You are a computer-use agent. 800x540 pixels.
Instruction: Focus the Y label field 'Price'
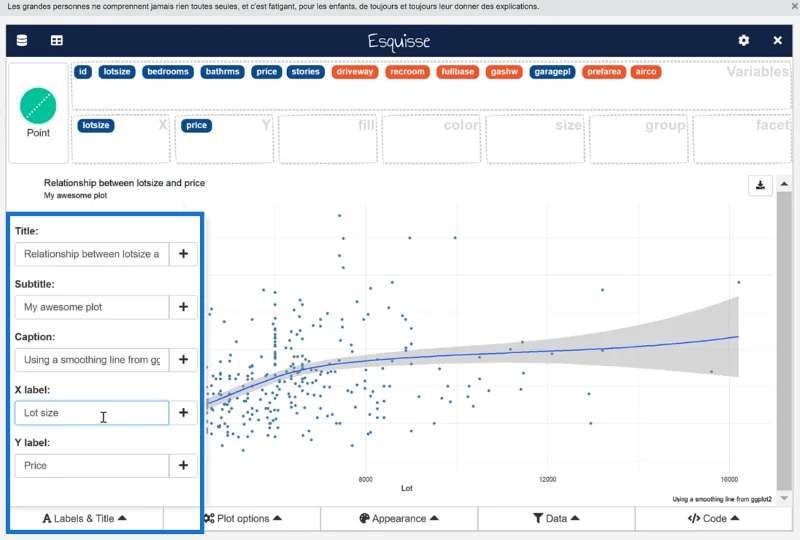[92, 465]
